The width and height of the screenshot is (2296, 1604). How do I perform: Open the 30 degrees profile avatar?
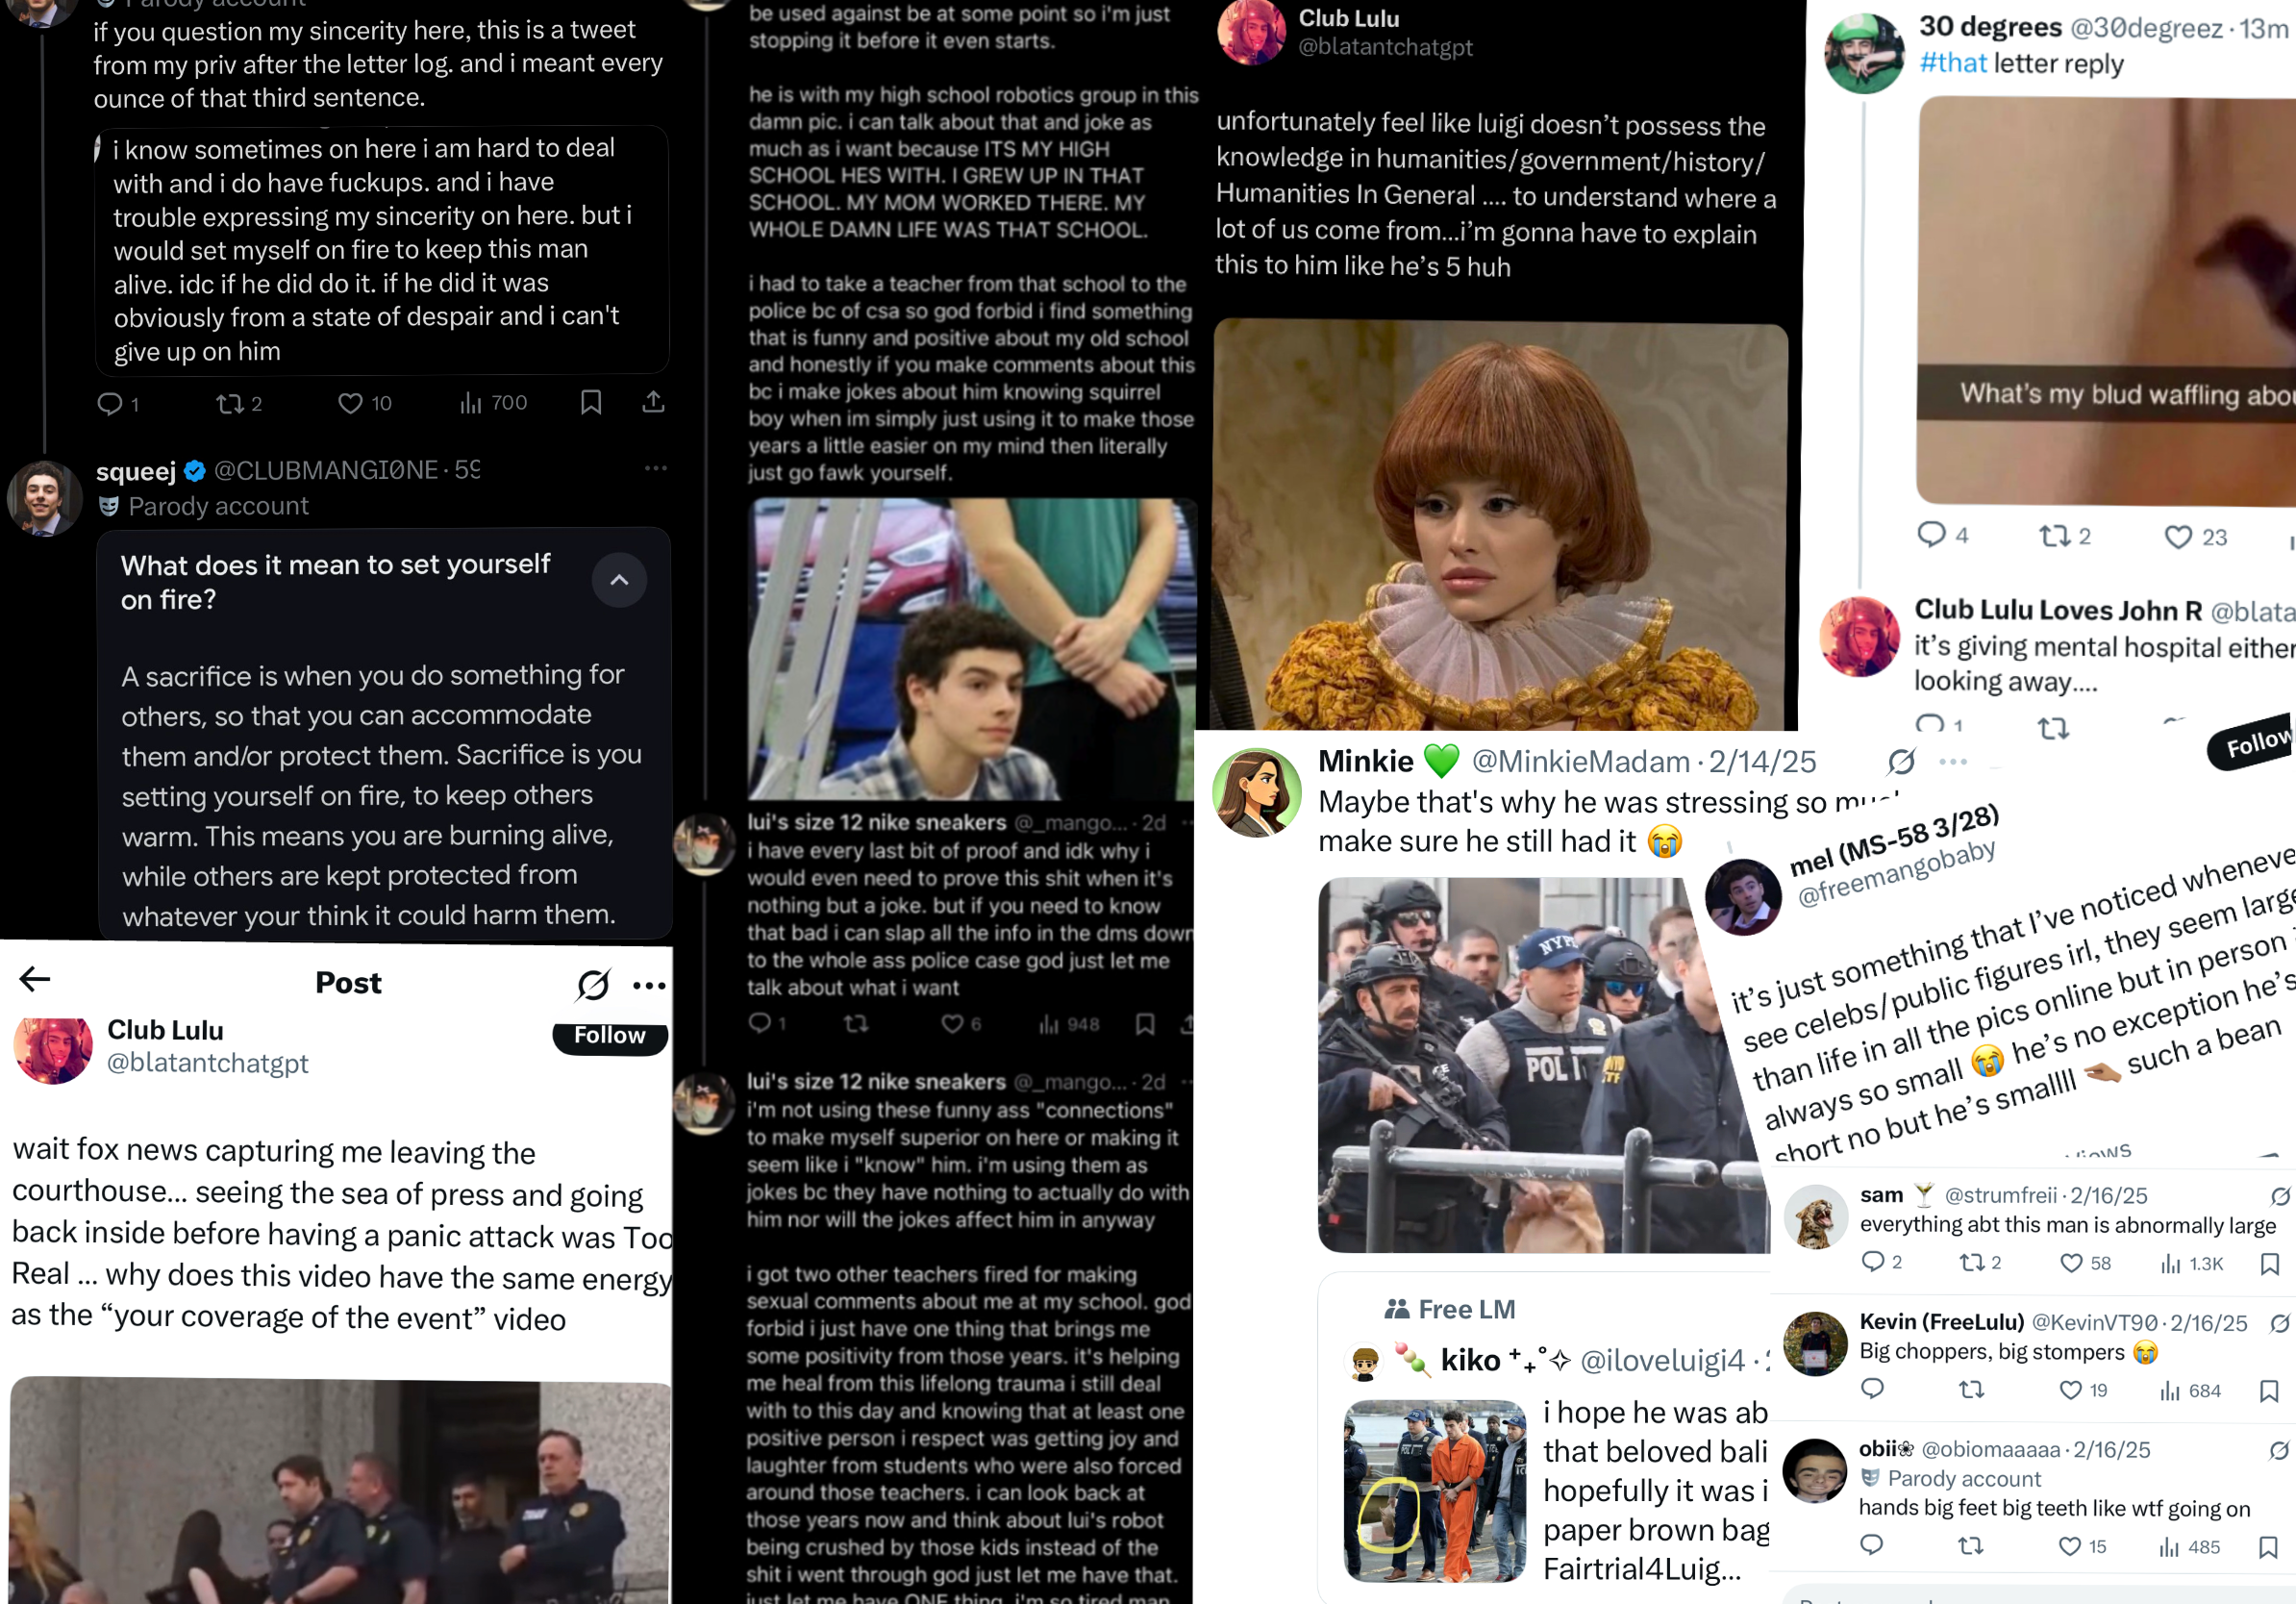tap(1864, 53)
